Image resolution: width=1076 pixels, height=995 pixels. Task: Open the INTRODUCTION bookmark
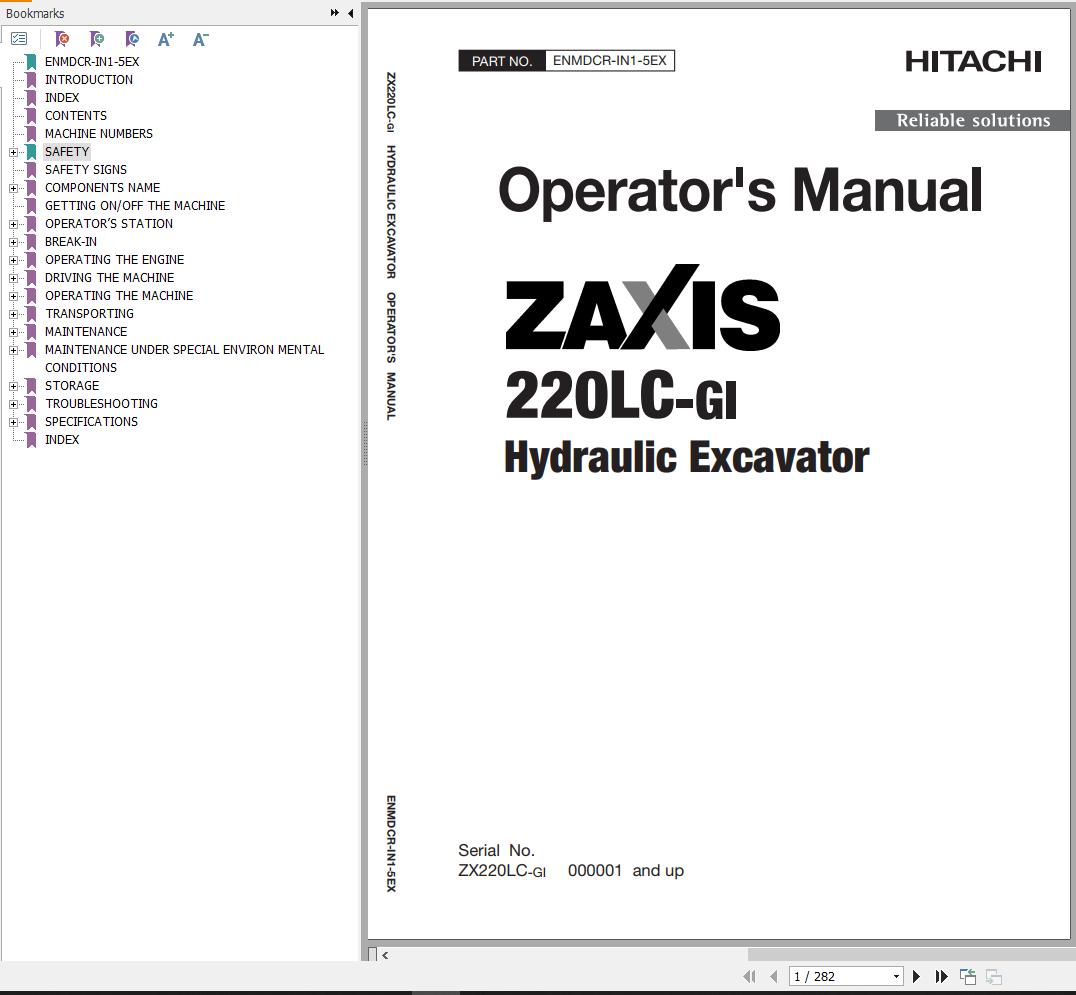89,80
